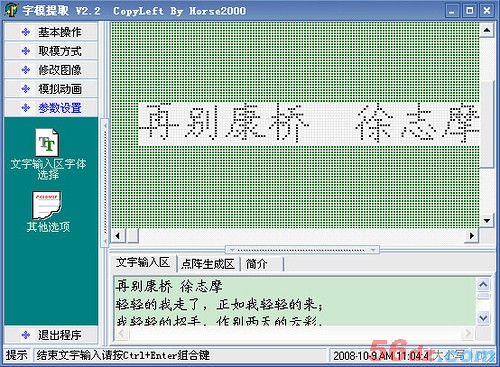Click the dot matrix scroll down arrow
This screenshot has height=367, width=500.
click(487, 221)
